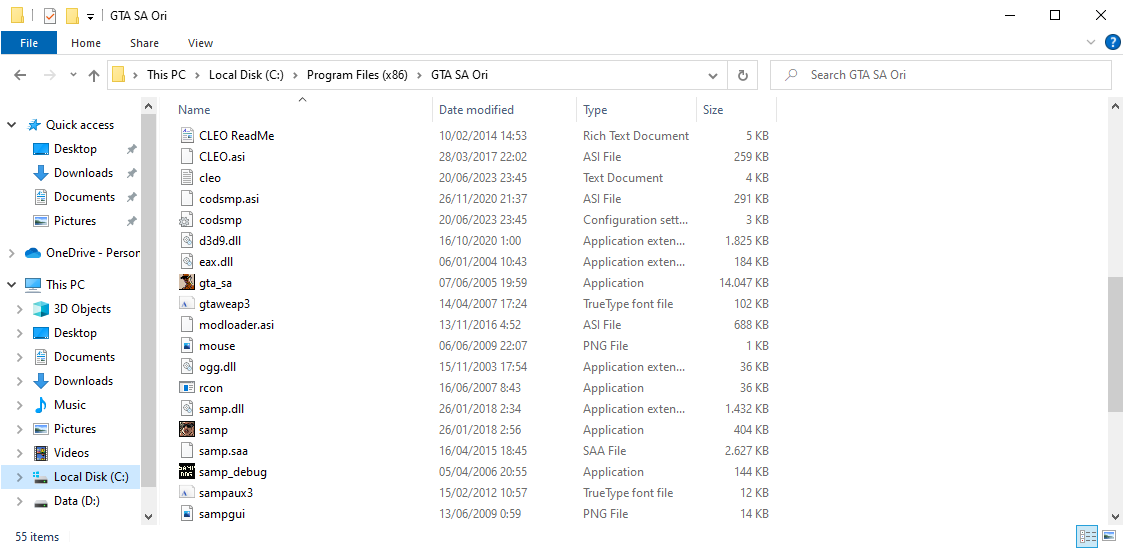Select the samp.saa file name
This screenshot has width=1123, height=548.
click(x=223, y=451)
